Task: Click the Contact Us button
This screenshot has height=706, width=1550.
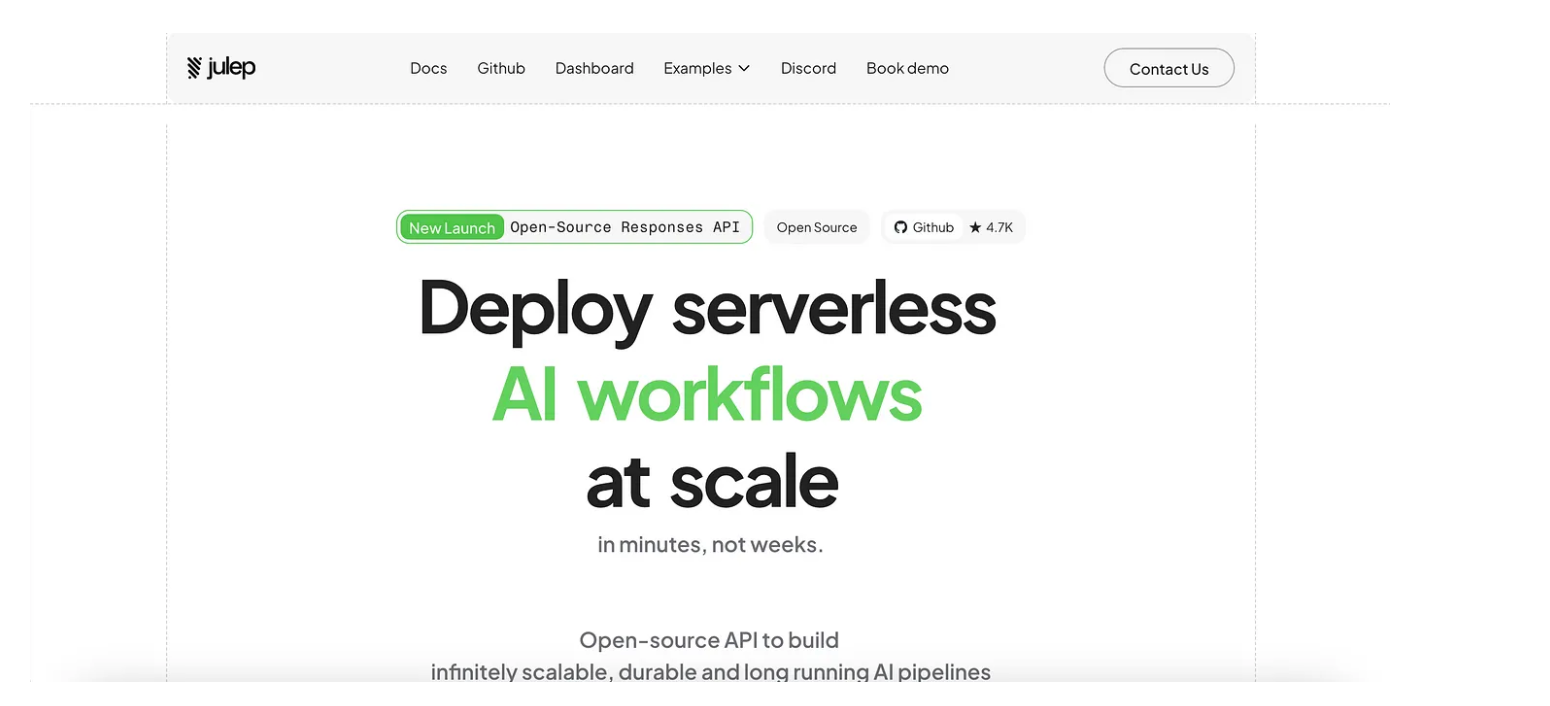Action: (1169, 68)
